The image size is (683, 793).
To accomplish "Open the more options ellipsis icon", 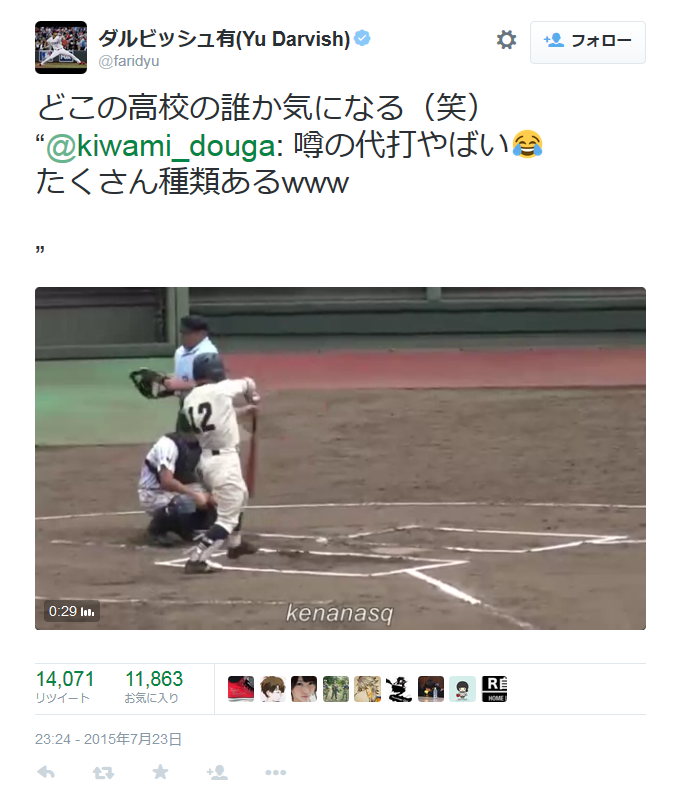I will (276, 773).
